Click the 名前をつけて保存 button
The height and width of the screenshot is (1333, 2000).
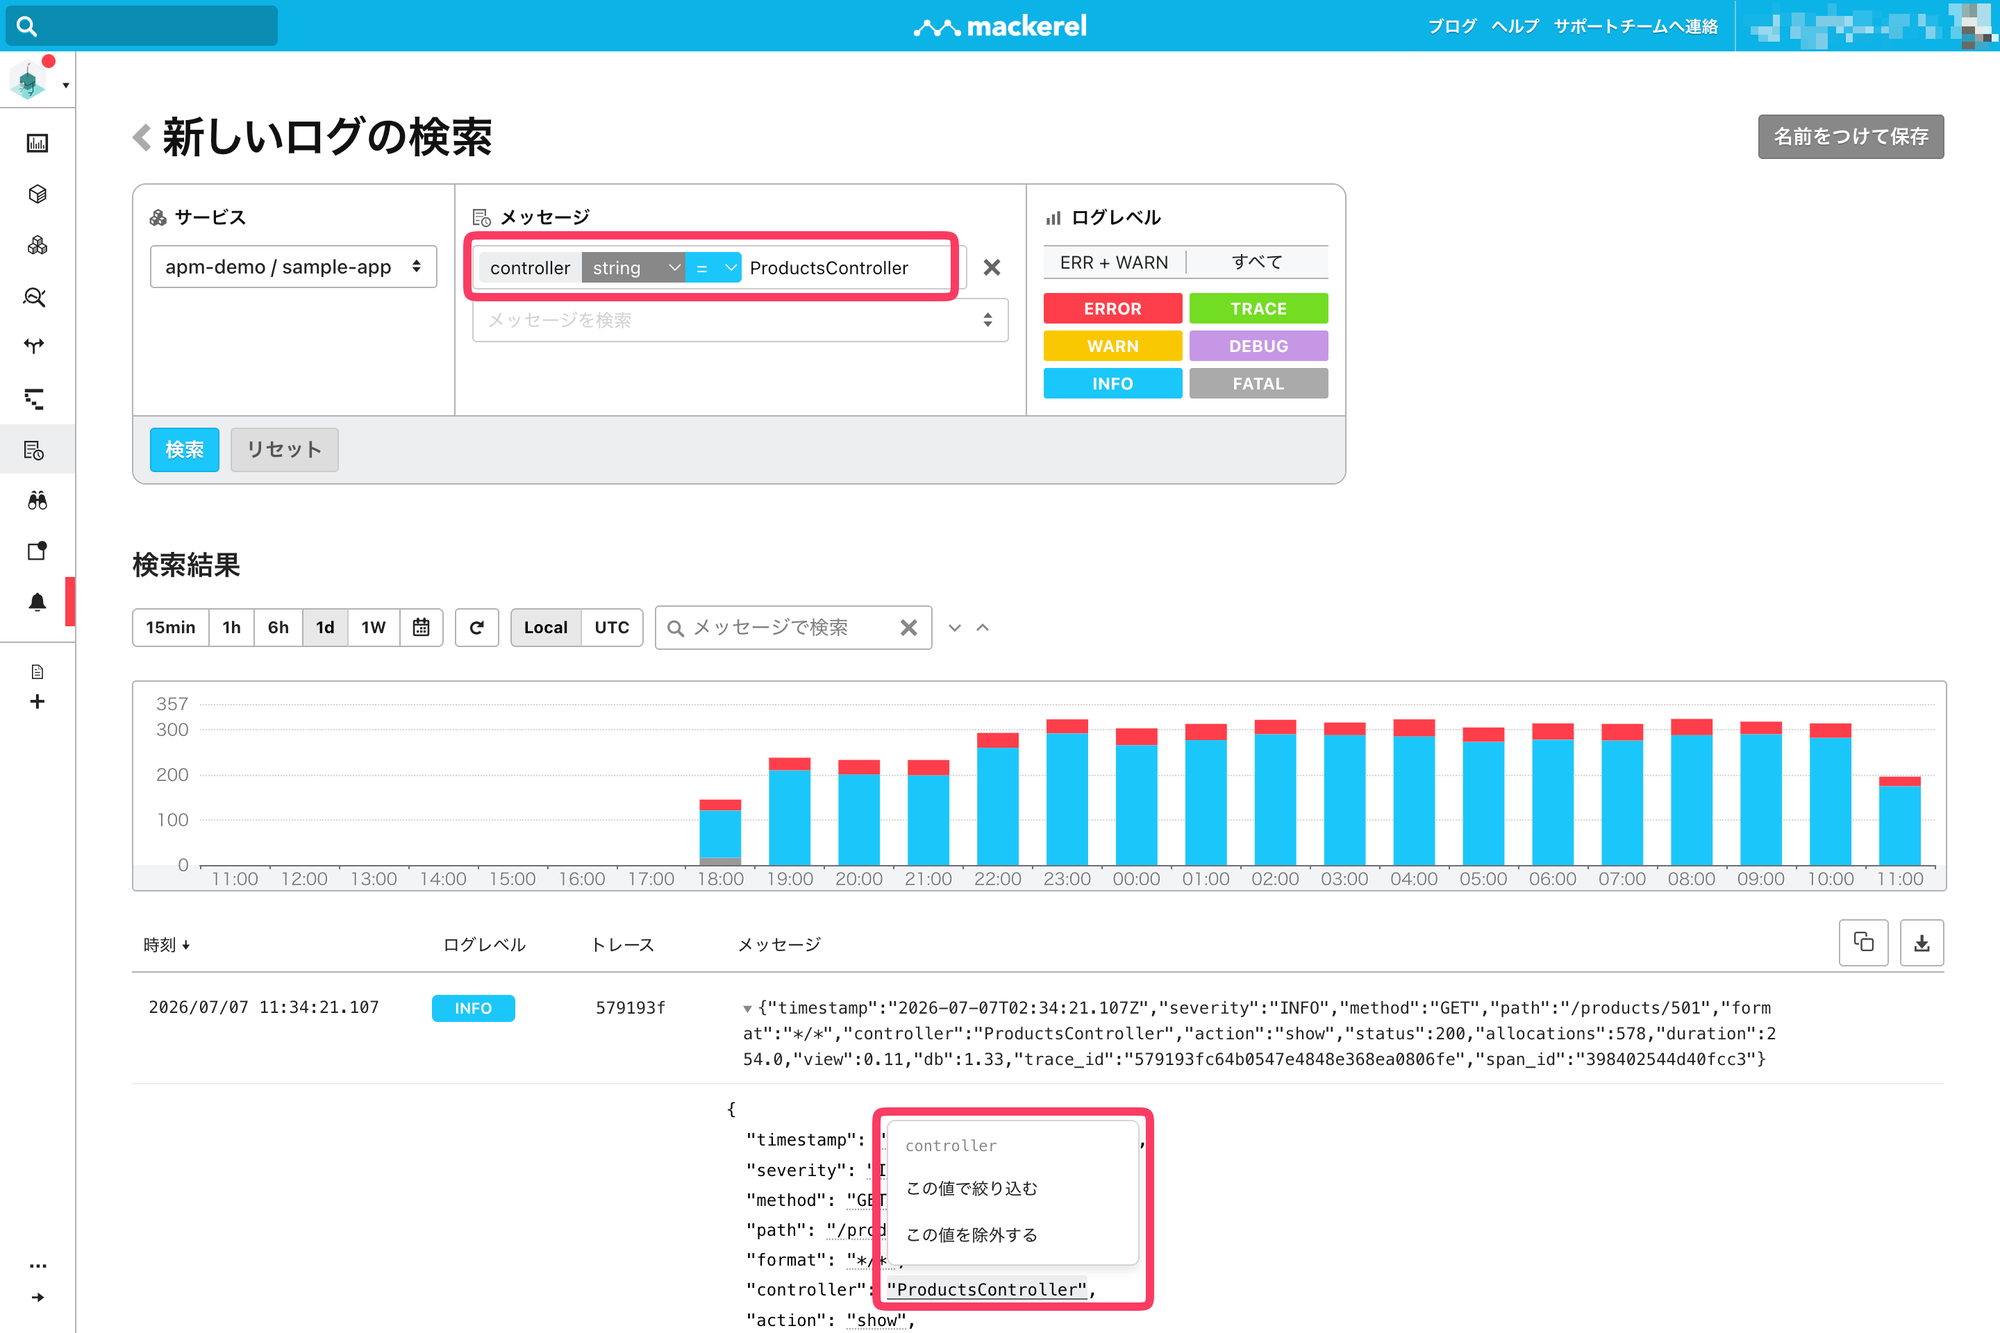pyautogui.click(x=1851, y=137)
